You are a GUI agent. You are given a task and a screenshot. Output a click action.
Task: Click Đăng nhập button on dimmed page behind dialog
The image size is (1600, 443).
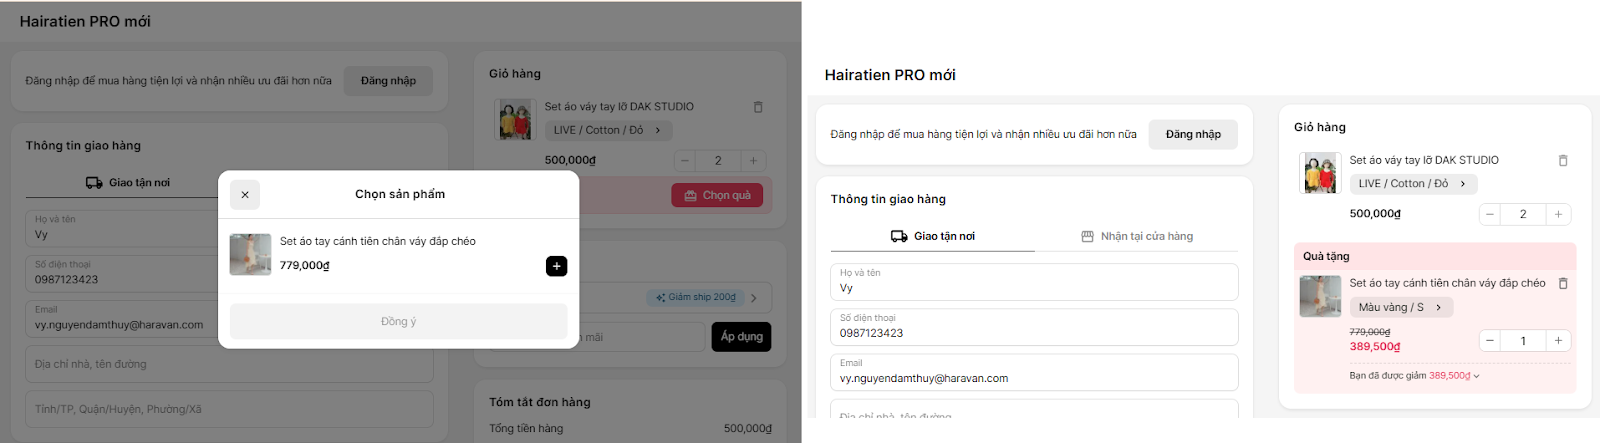[388, 81]
